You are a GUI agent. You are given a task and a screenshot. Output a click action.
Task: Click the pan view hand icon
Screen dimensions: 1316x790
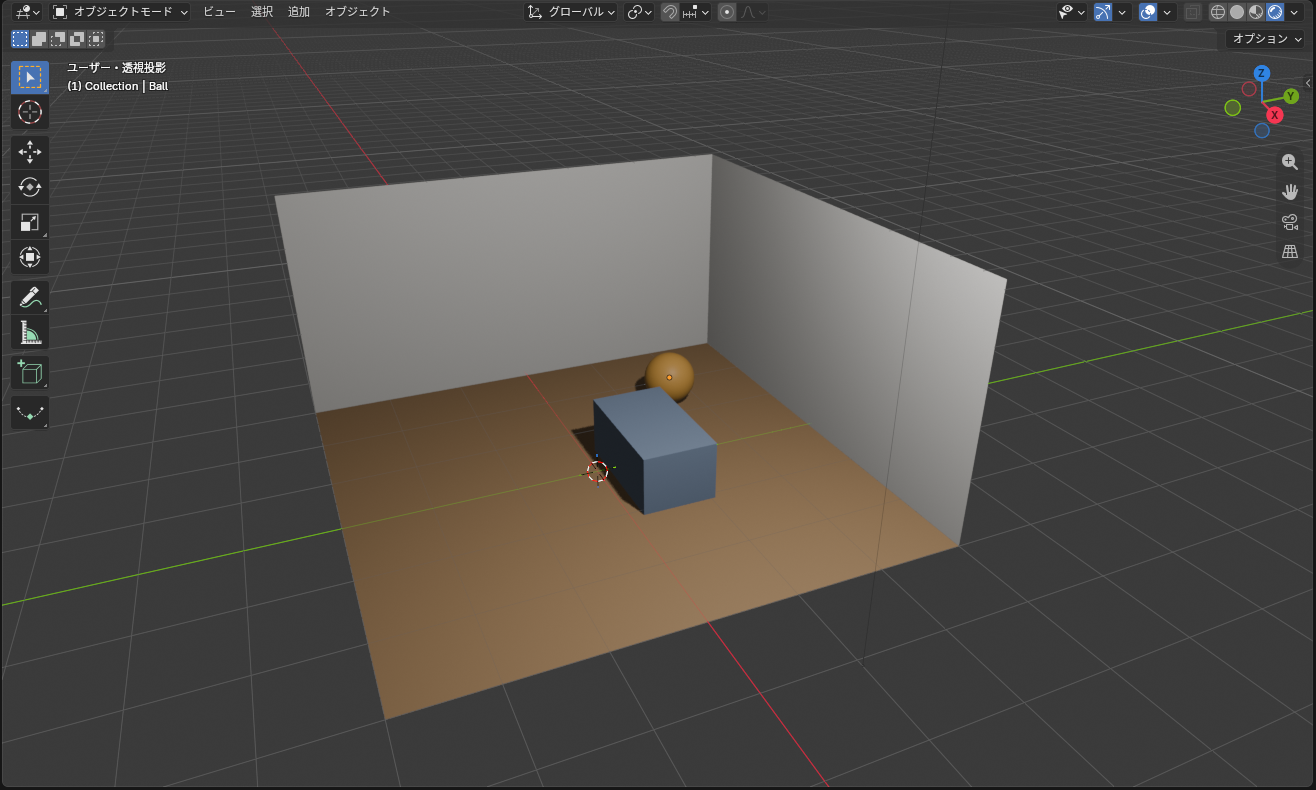click(x=1290, y=192)
